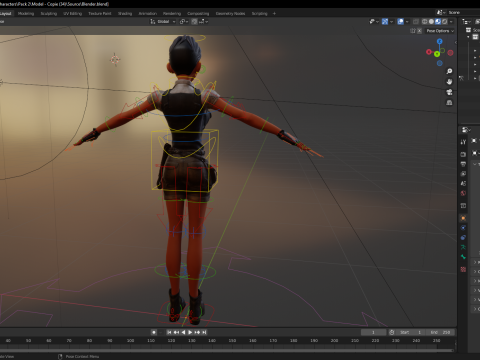
Task: Open properties editor type dropdown
Action: click(466, 130)
